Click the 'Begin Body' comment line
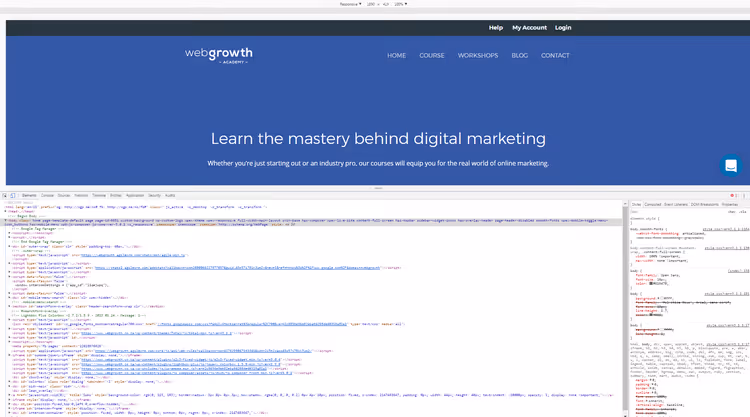750x417 pixels. coord(27,216)
